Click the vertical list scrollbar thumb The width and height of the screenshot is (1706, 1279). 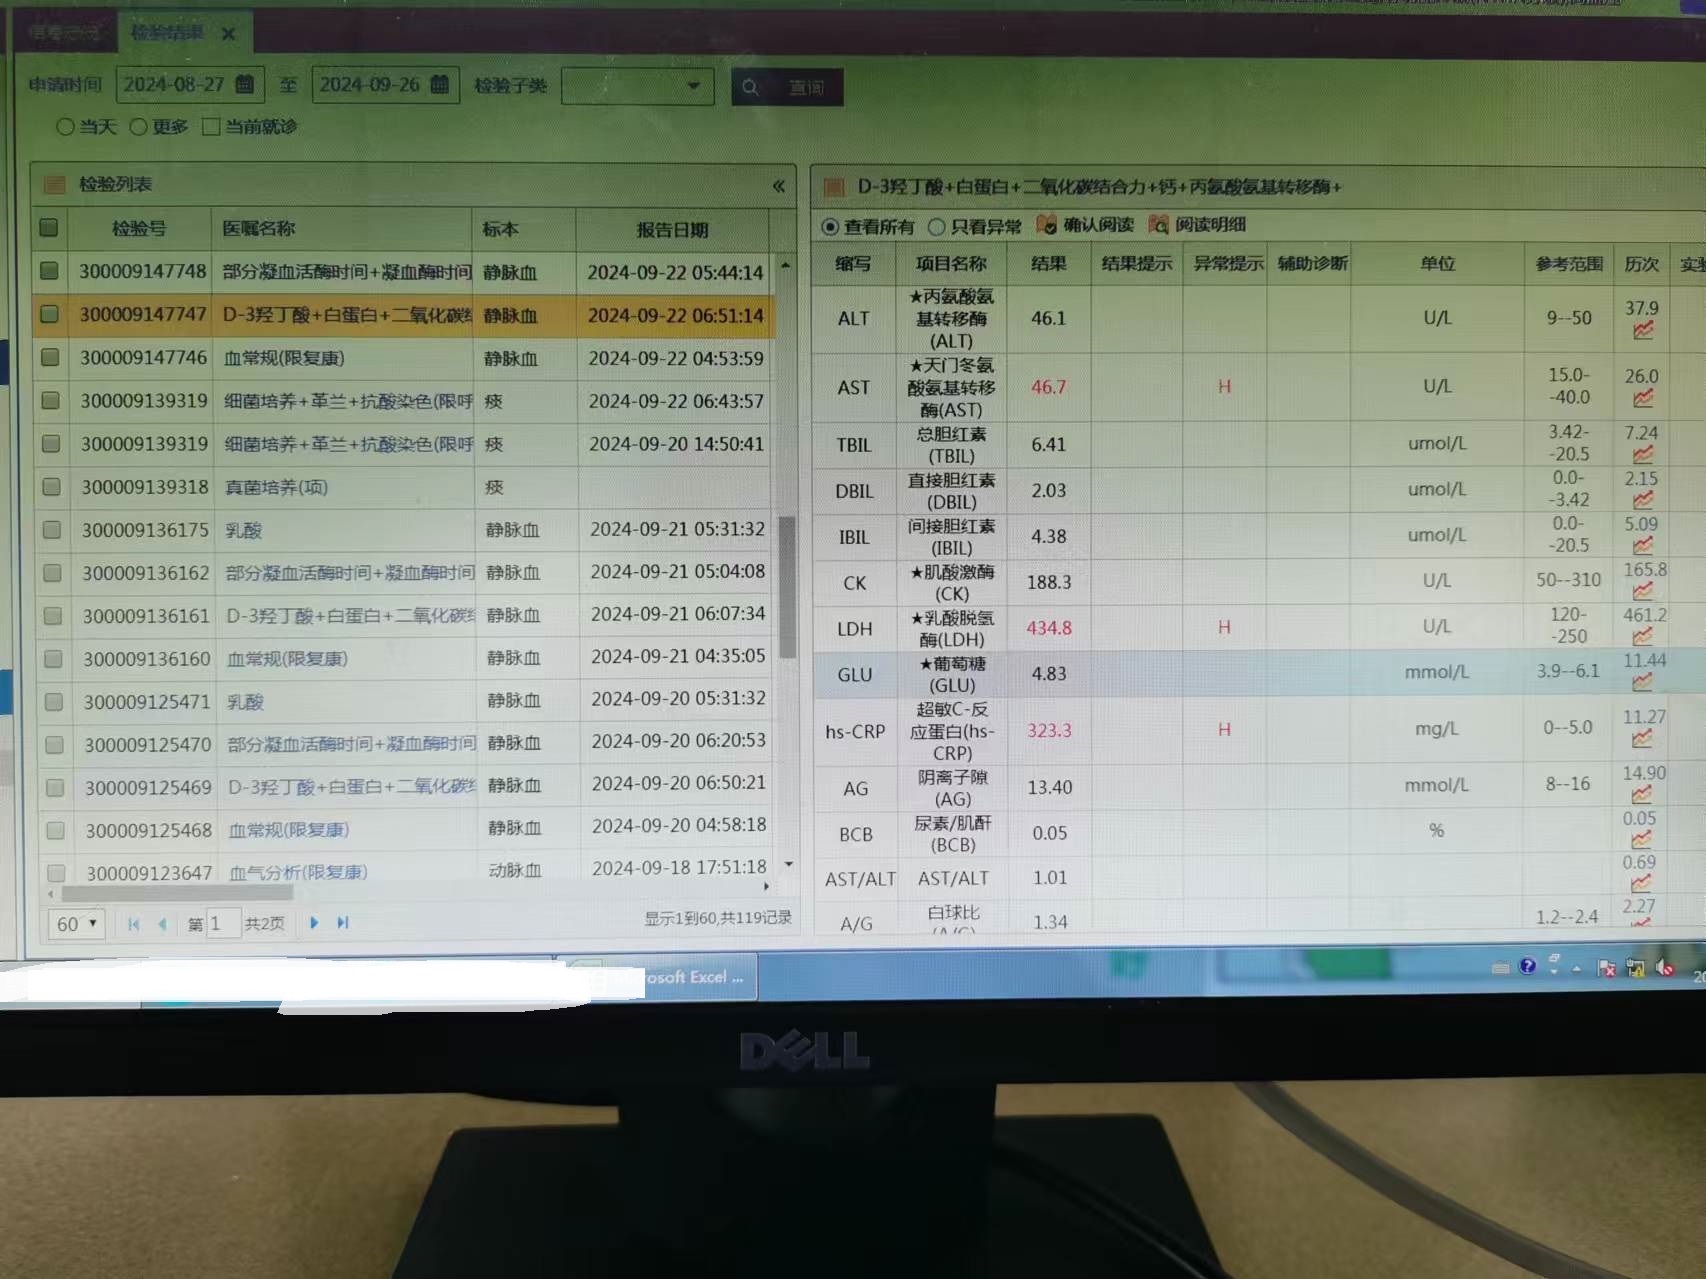point(787,587)
